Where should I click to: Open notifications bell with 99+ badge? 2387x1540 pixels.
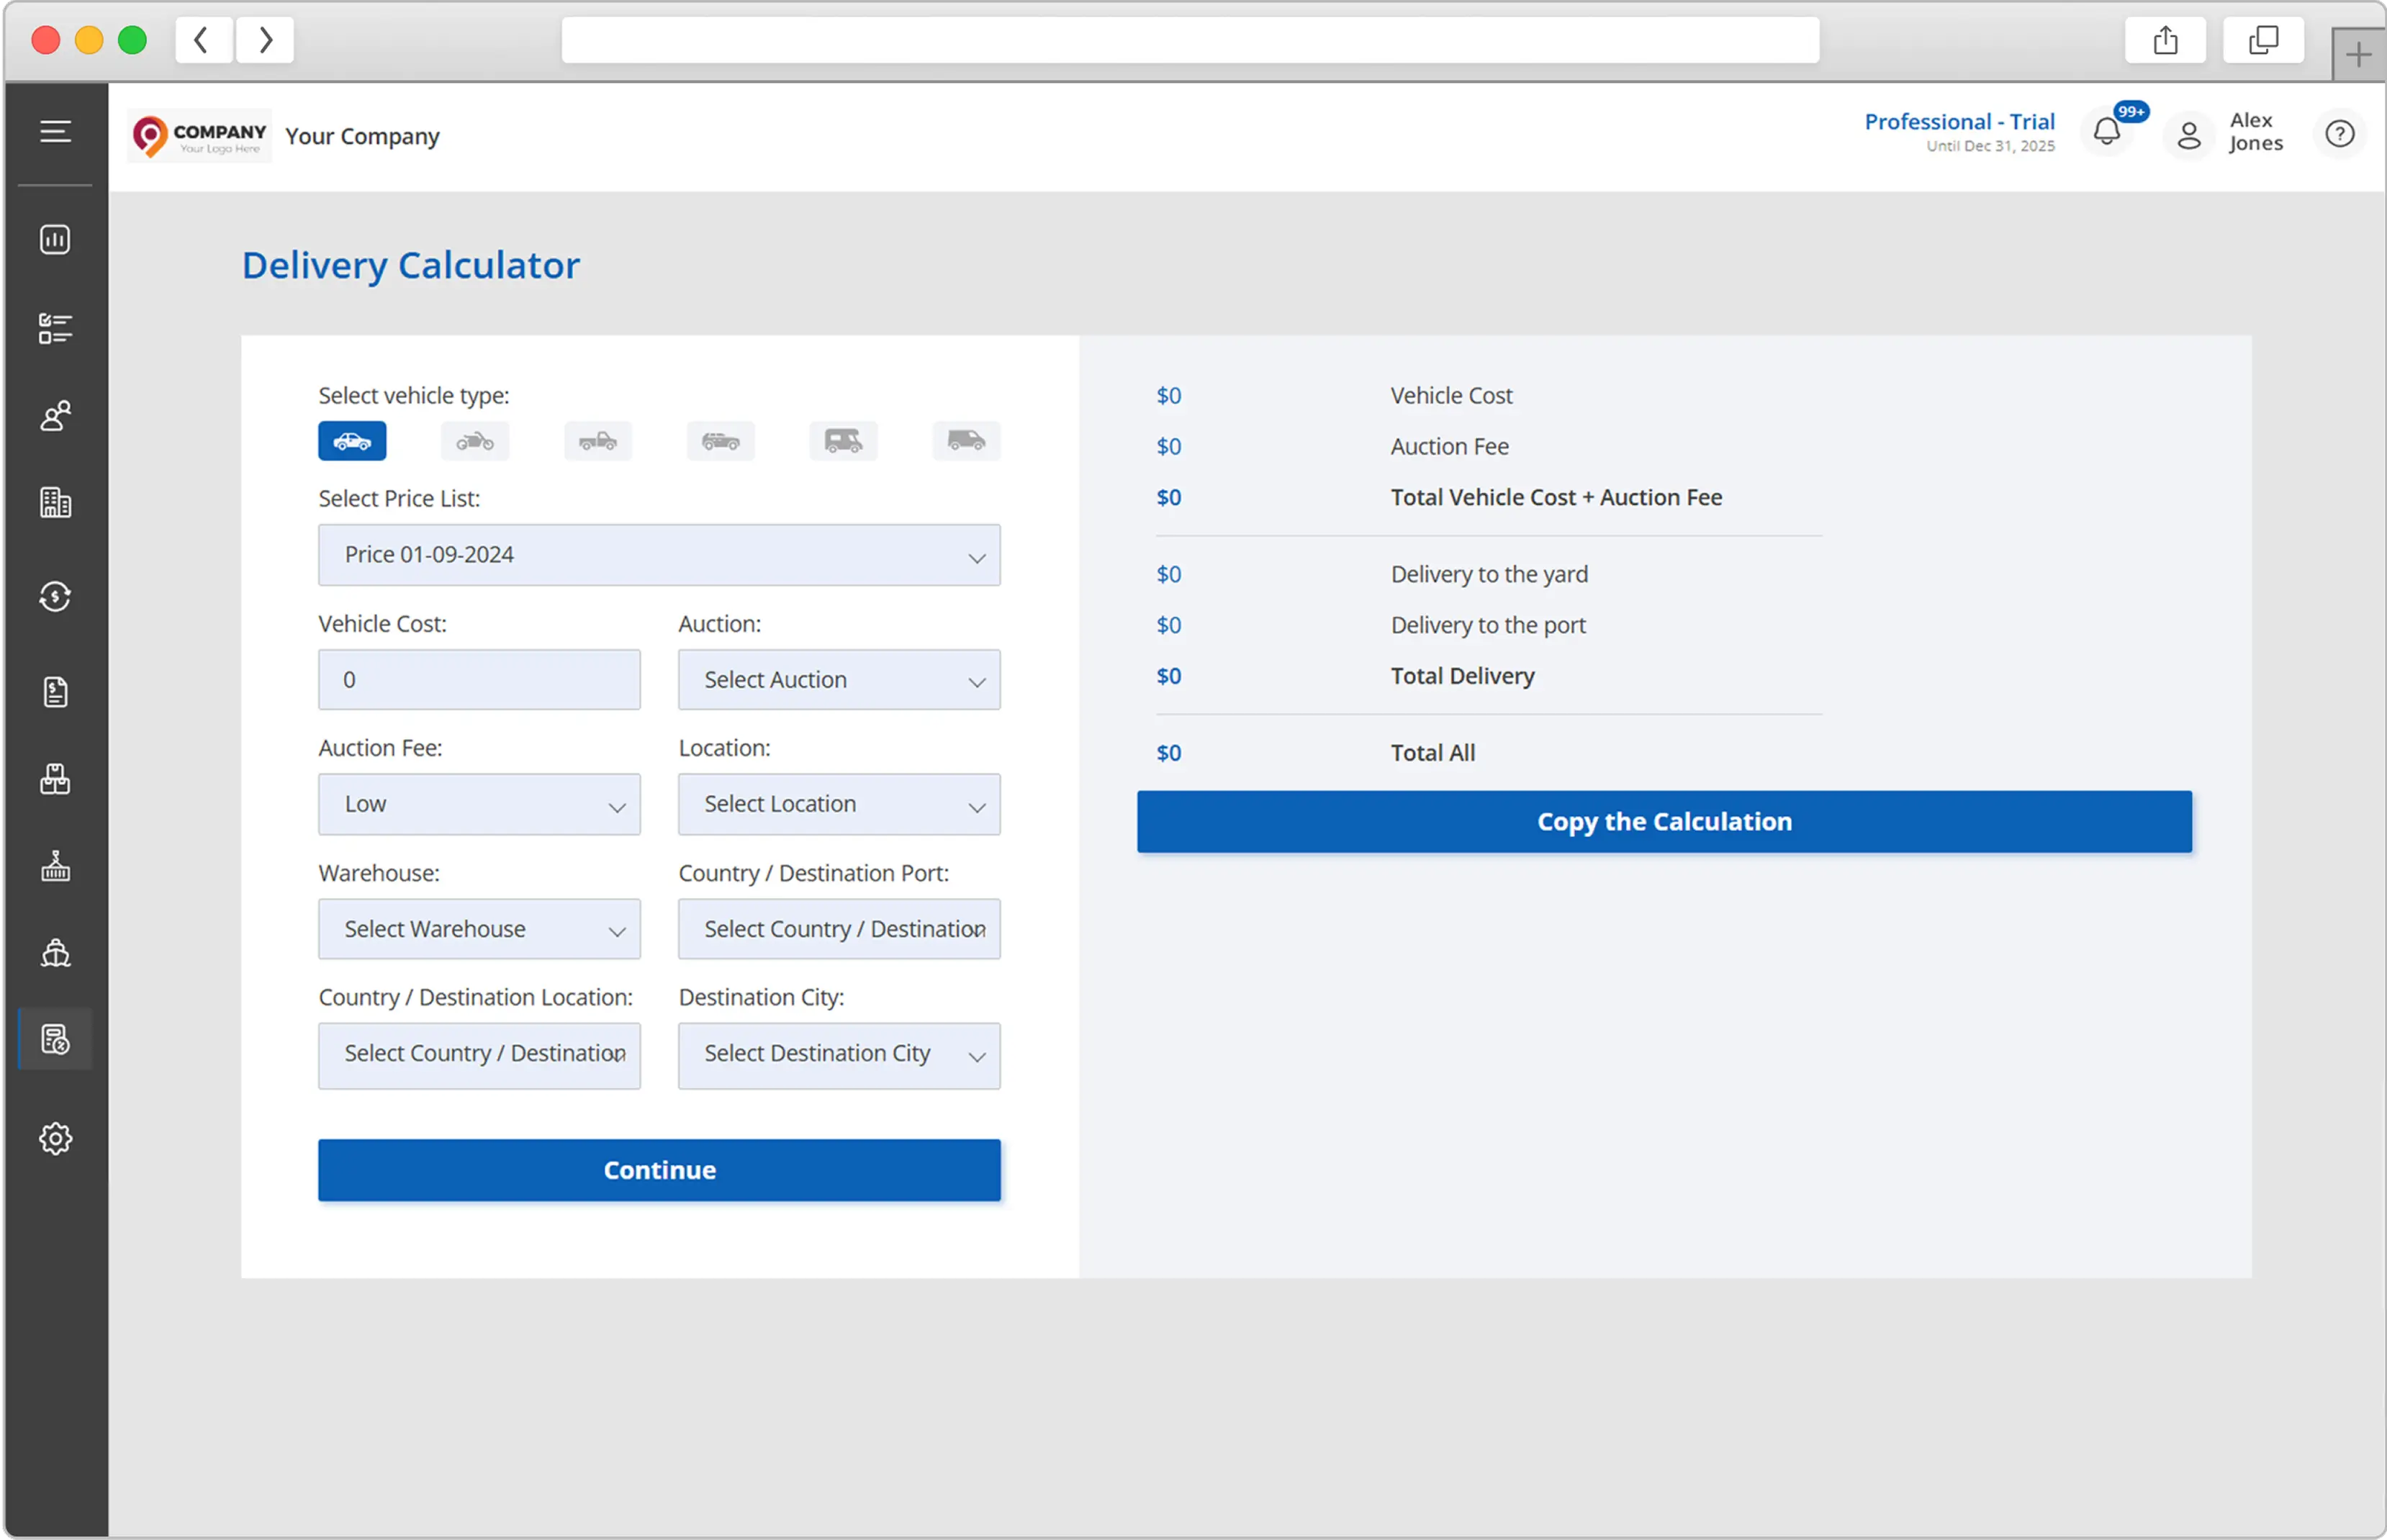2108,132
